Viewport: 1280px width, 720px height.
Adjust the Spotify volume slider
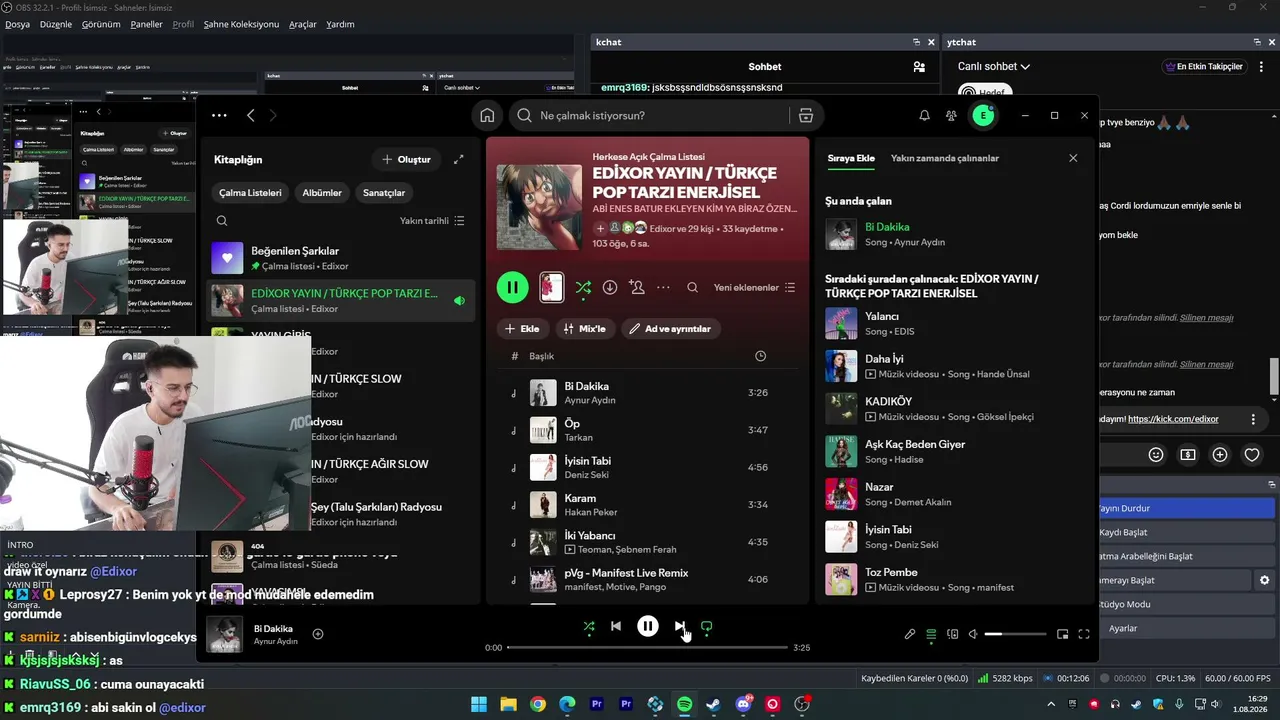point(1015,634)
